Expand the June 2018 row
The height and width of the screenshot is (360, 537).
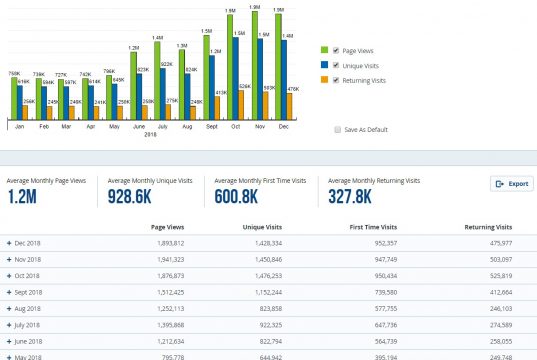point(9,342)
